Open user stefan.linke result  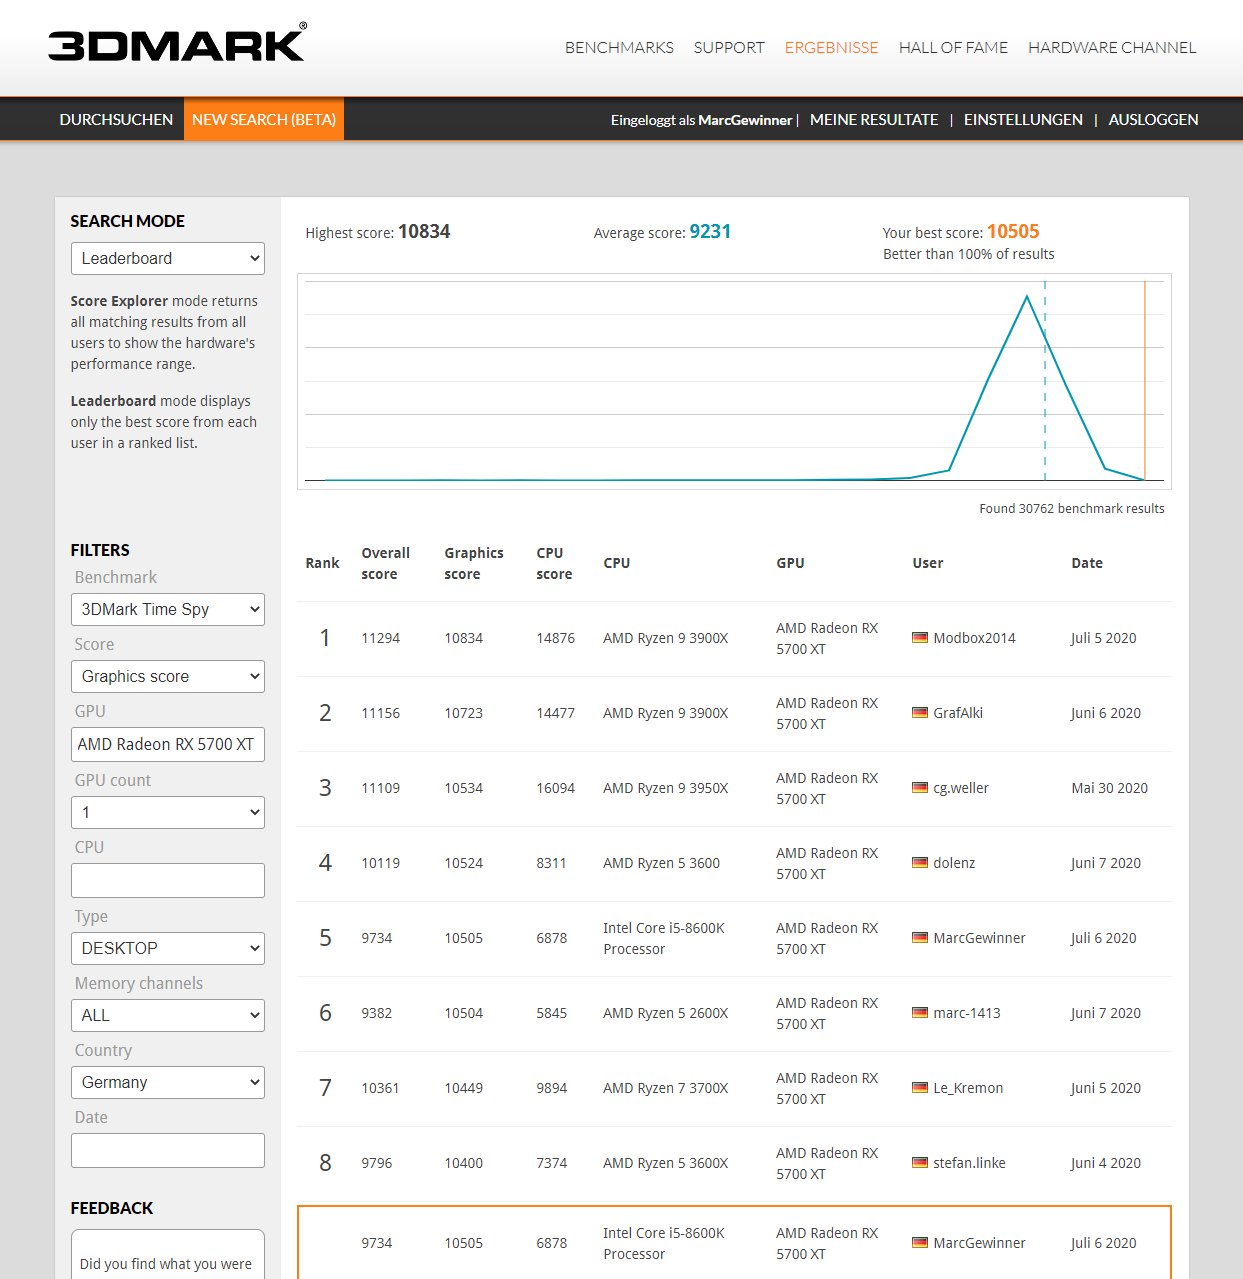[x=969, y=1163]
